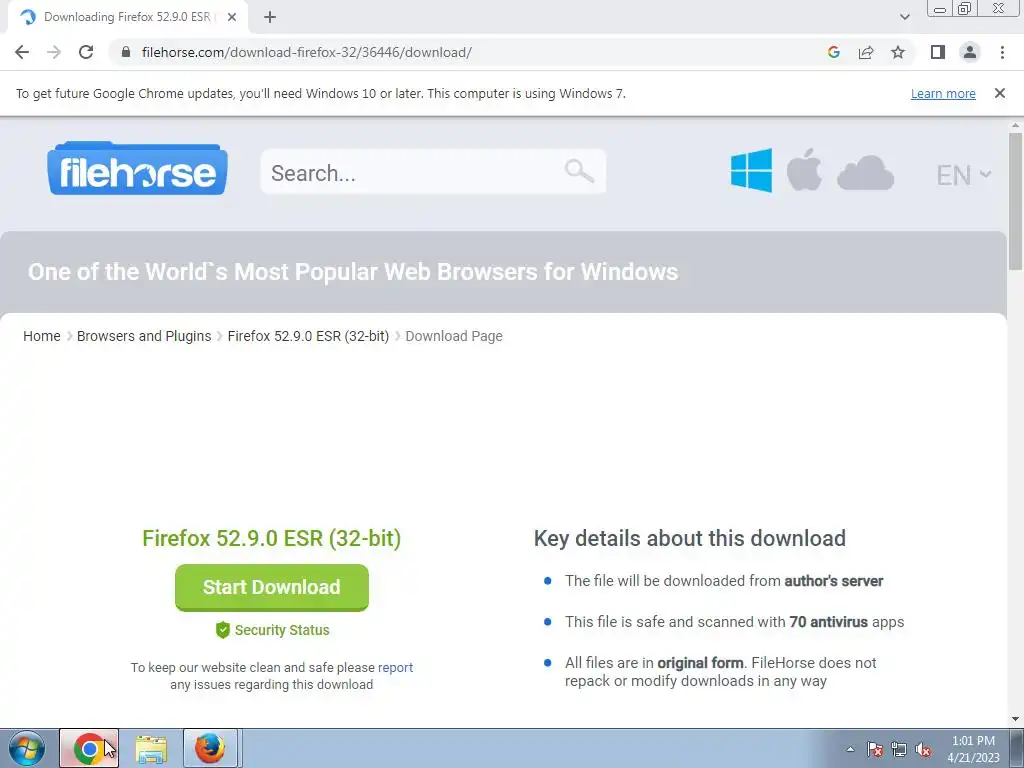This screenshot has height=768, width=1024.
Task: Go back to the previous page
Action: (x=22, y=52)
